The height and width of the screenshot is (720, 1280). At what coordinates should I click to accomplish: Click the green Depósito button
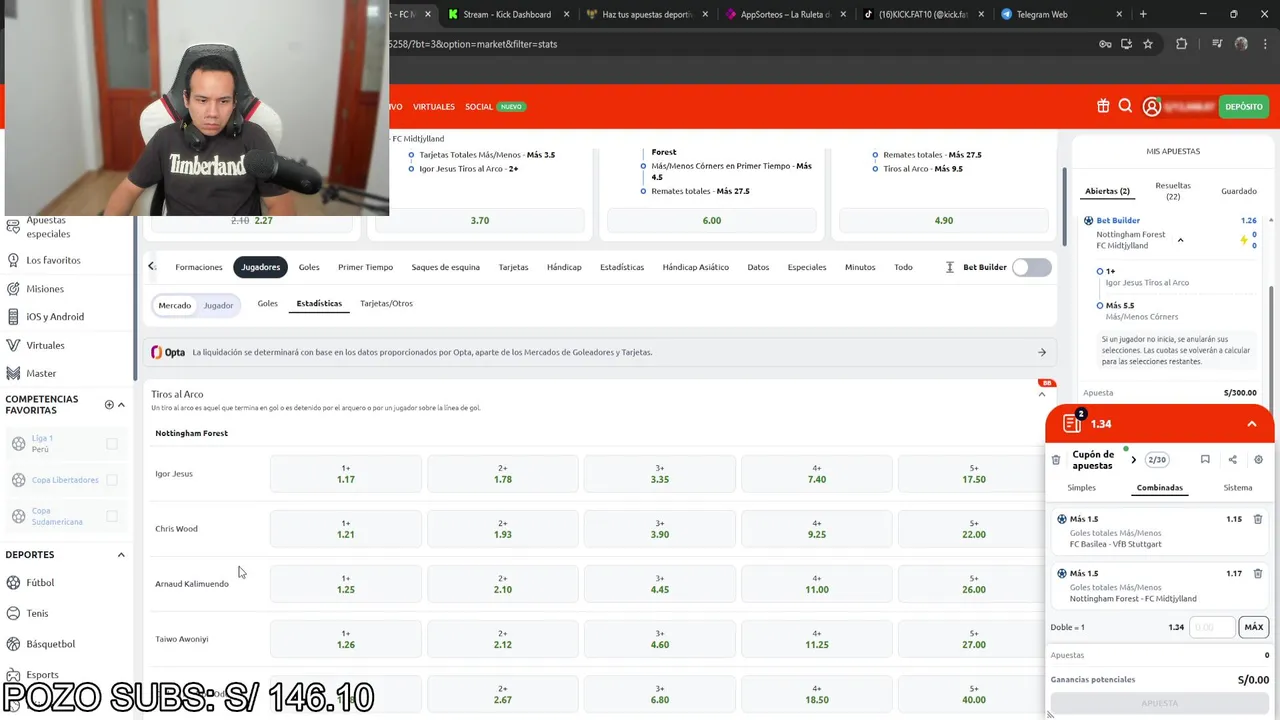click(x=1244, y=107)
